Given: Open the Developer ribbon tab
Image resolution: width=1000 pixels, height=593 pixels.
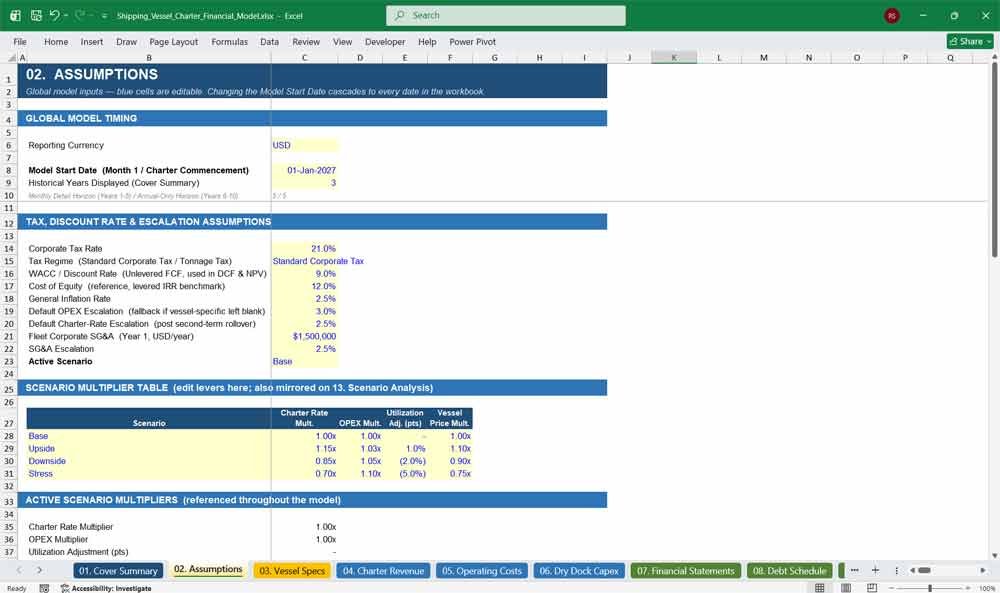Looking at the screenshot, I should coord(385,41).
